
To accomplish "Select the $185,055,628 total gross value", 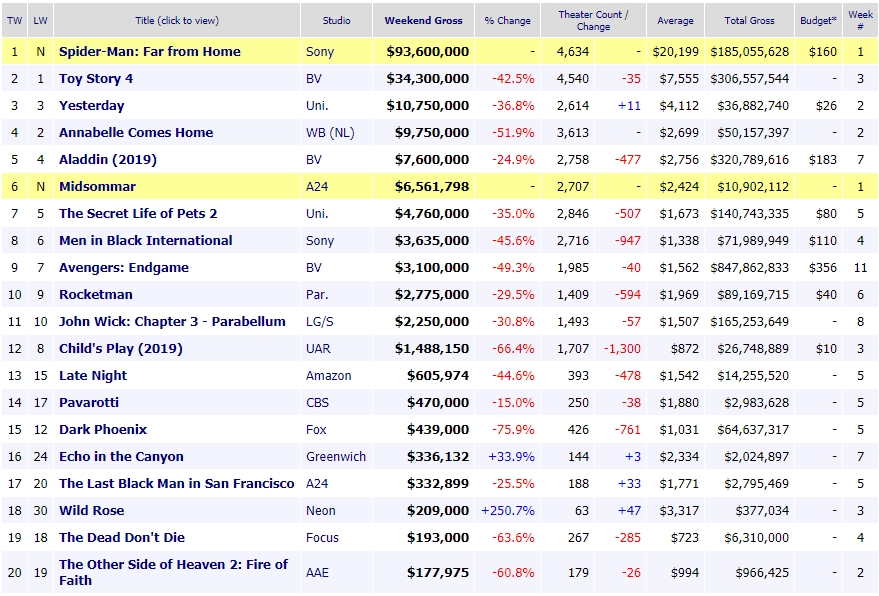I will (750, 52).
